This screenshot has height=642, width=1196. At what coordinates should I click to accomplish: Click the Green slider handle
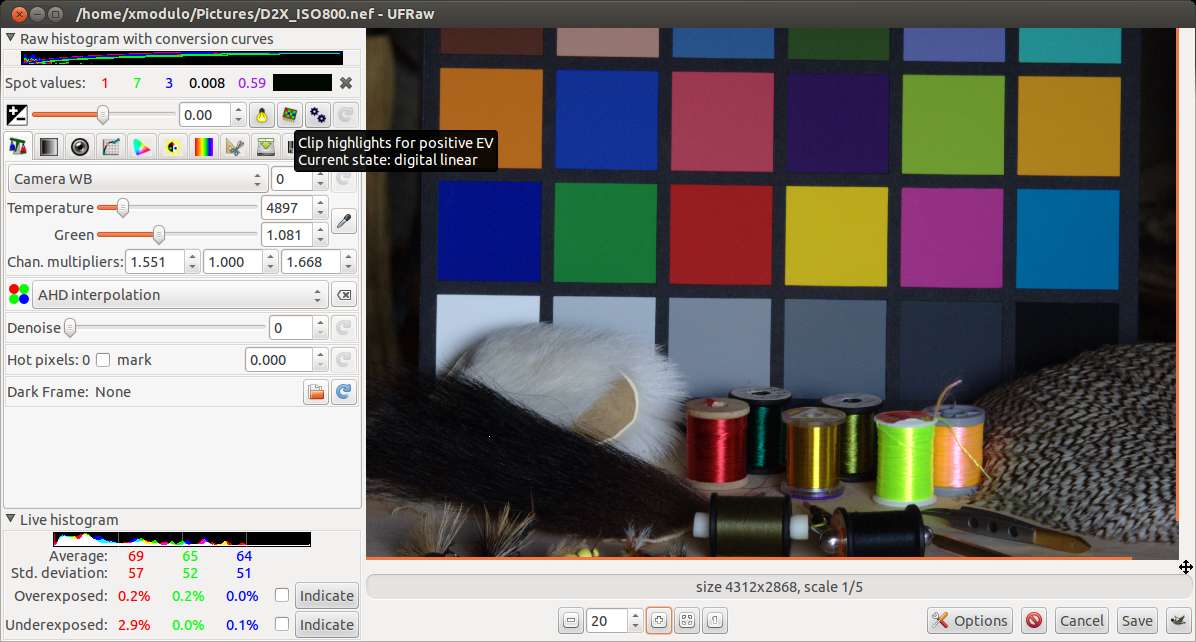(159, 235)
